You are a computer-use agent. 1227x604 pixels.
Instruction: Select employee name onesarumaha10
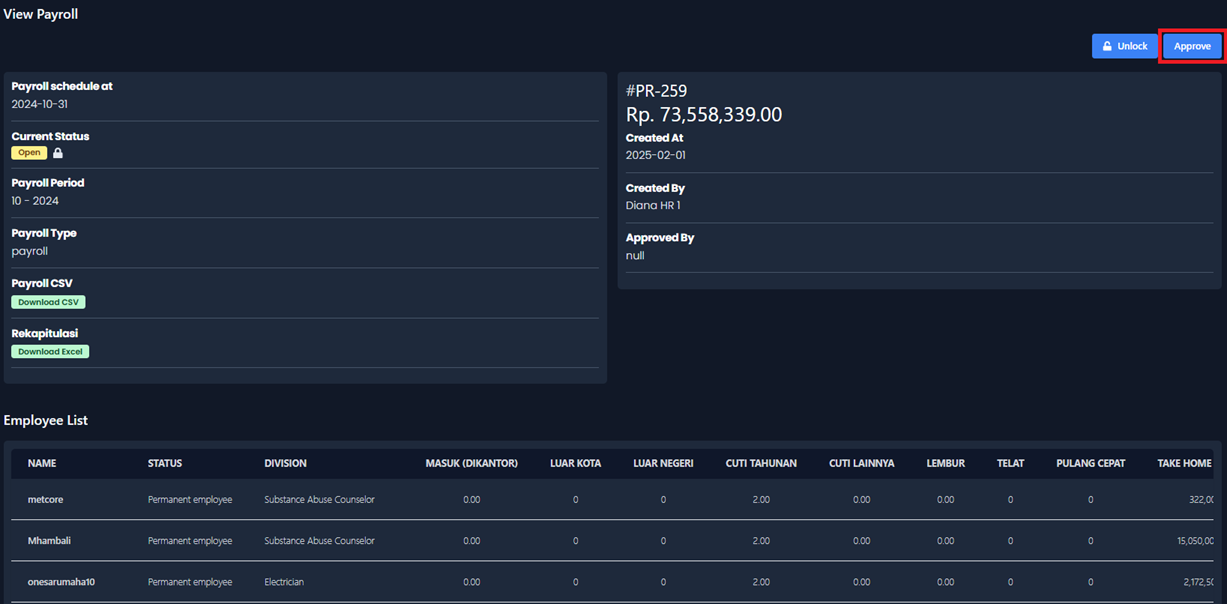tap(61, 582)
